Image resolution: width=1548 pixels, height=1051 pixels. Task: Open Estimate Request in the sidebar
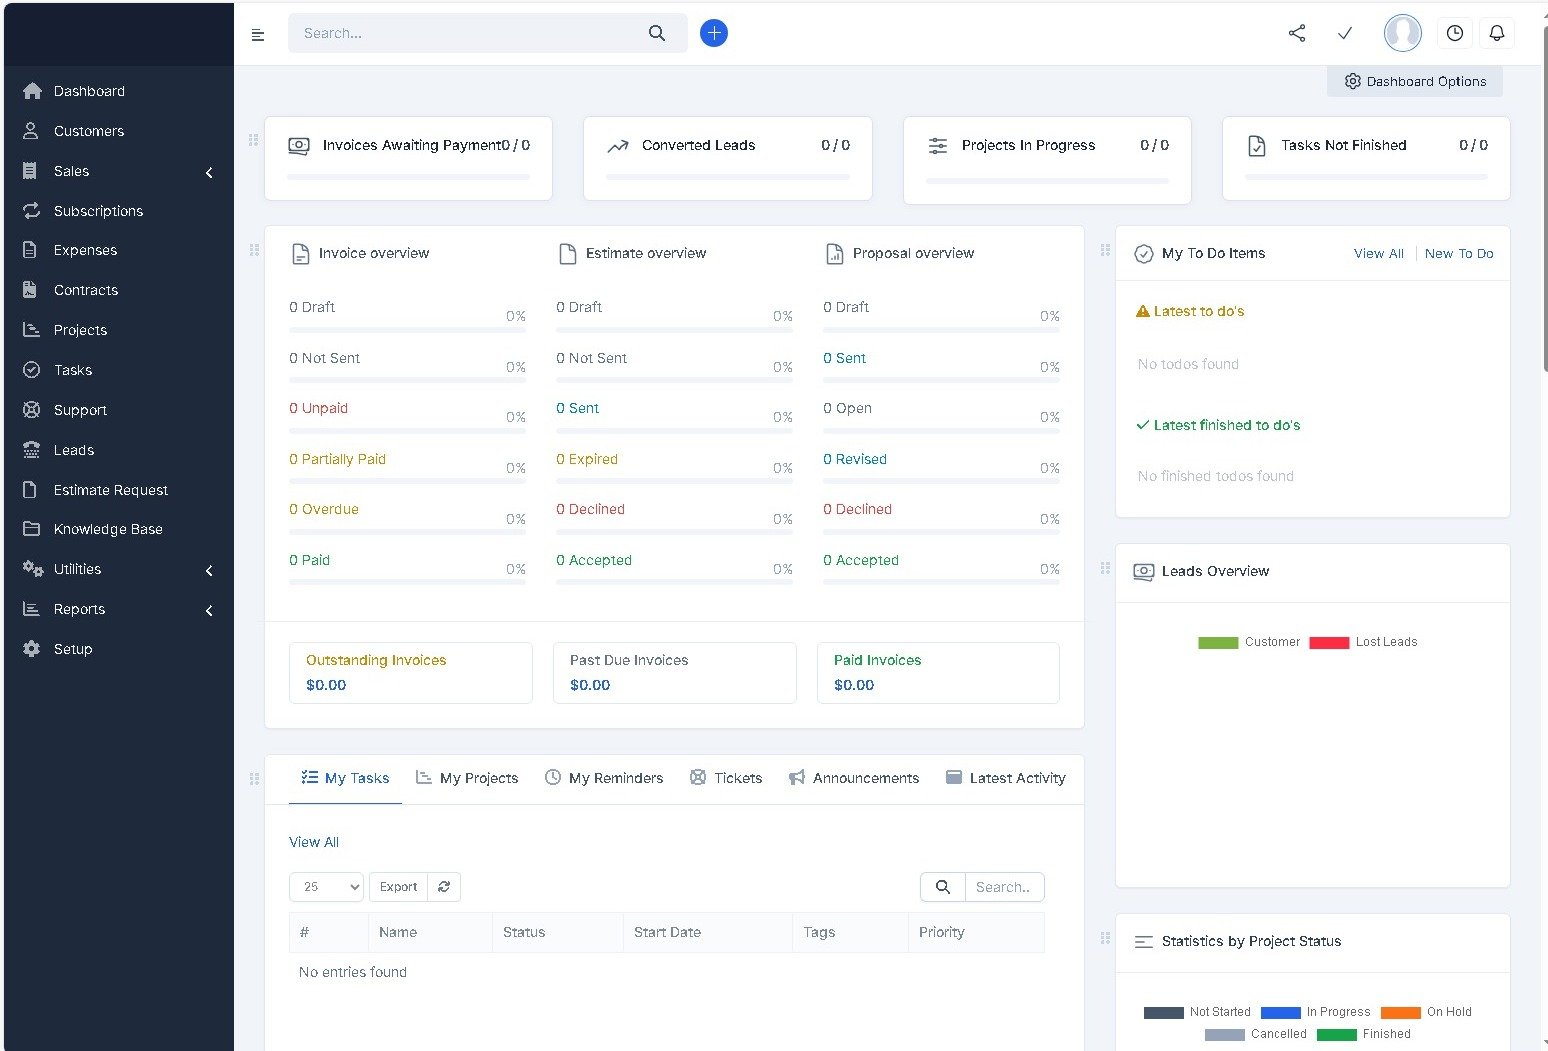pos(118,490)
